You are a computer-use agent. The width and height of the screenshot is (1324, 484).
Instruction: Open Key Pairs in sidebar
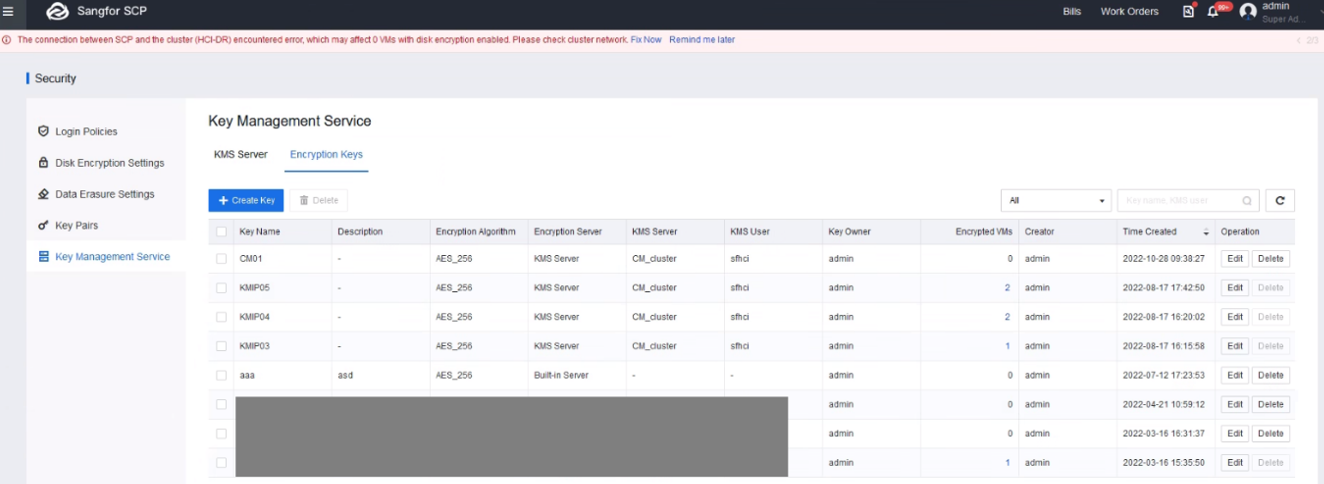coord(76,226)
